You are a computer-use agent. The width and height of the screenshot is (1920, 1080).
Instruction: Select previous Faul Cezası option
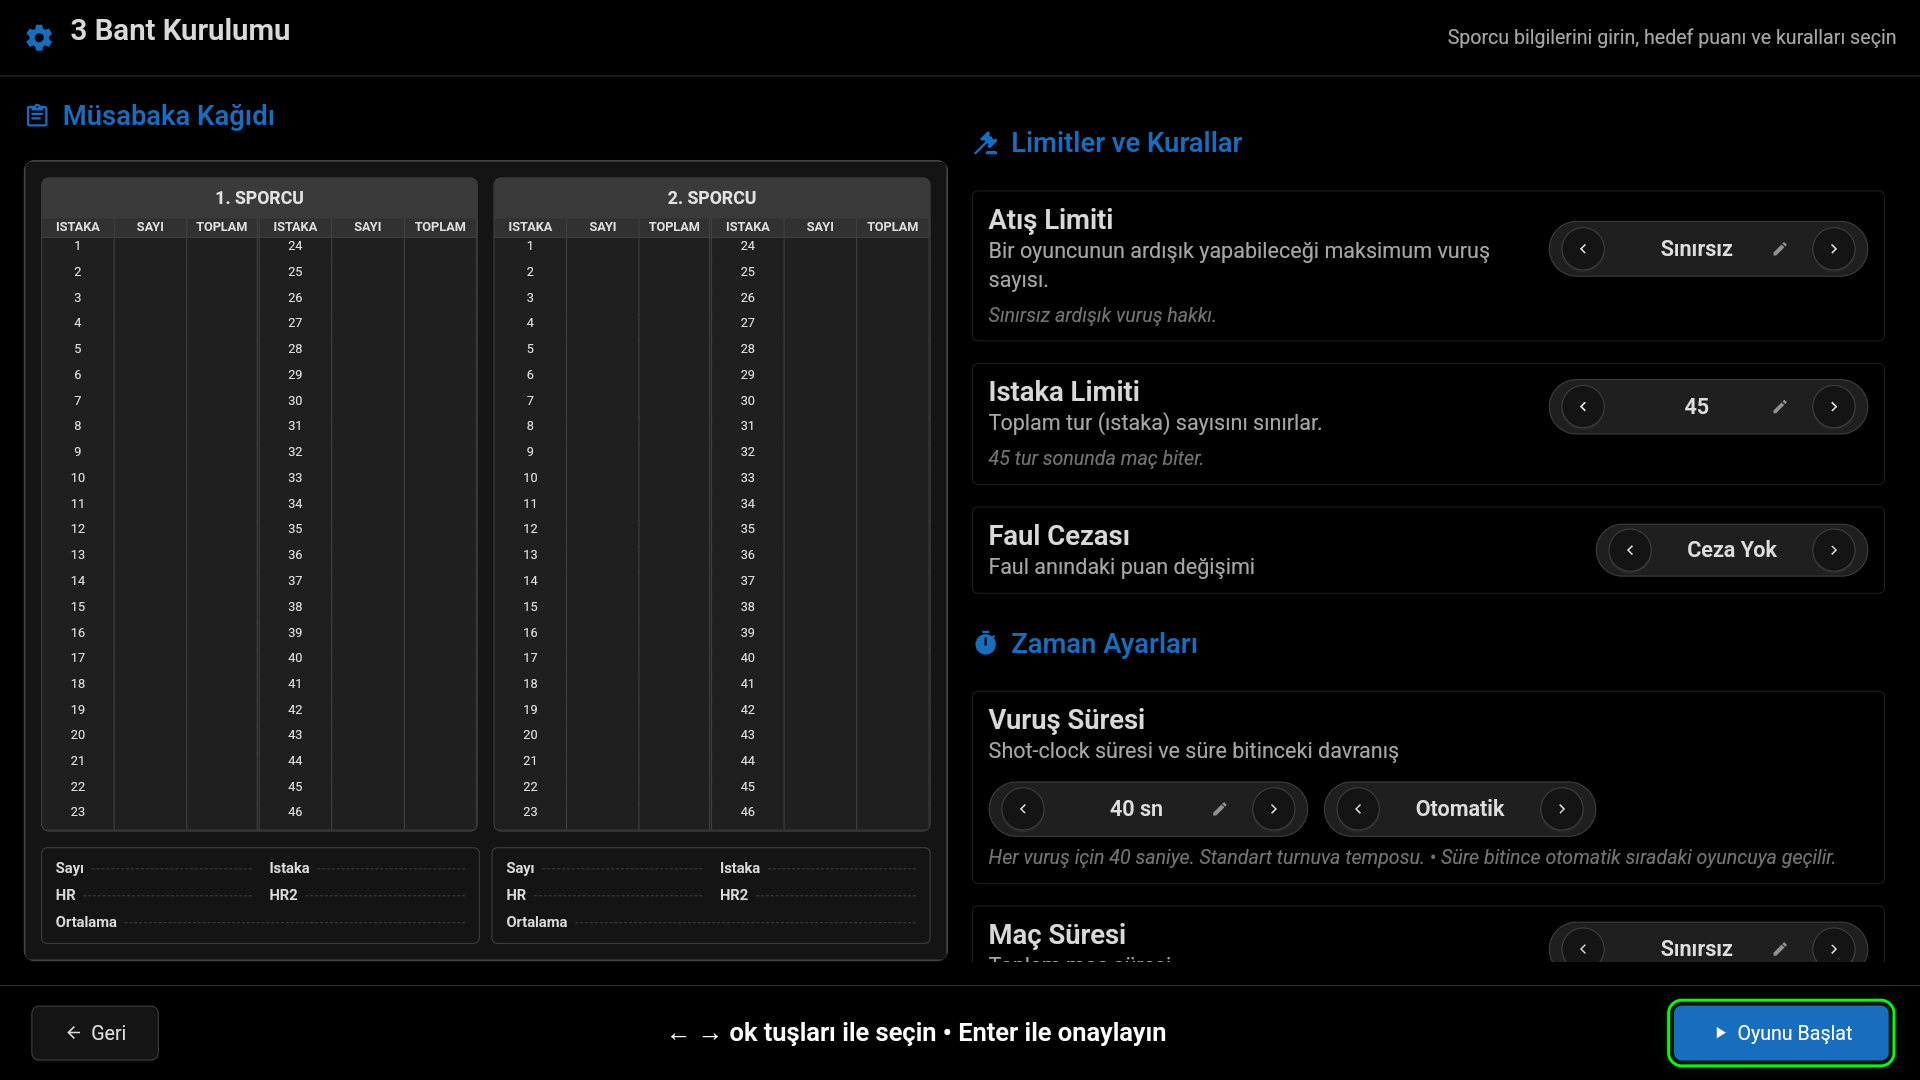(x=1630, y=550)
